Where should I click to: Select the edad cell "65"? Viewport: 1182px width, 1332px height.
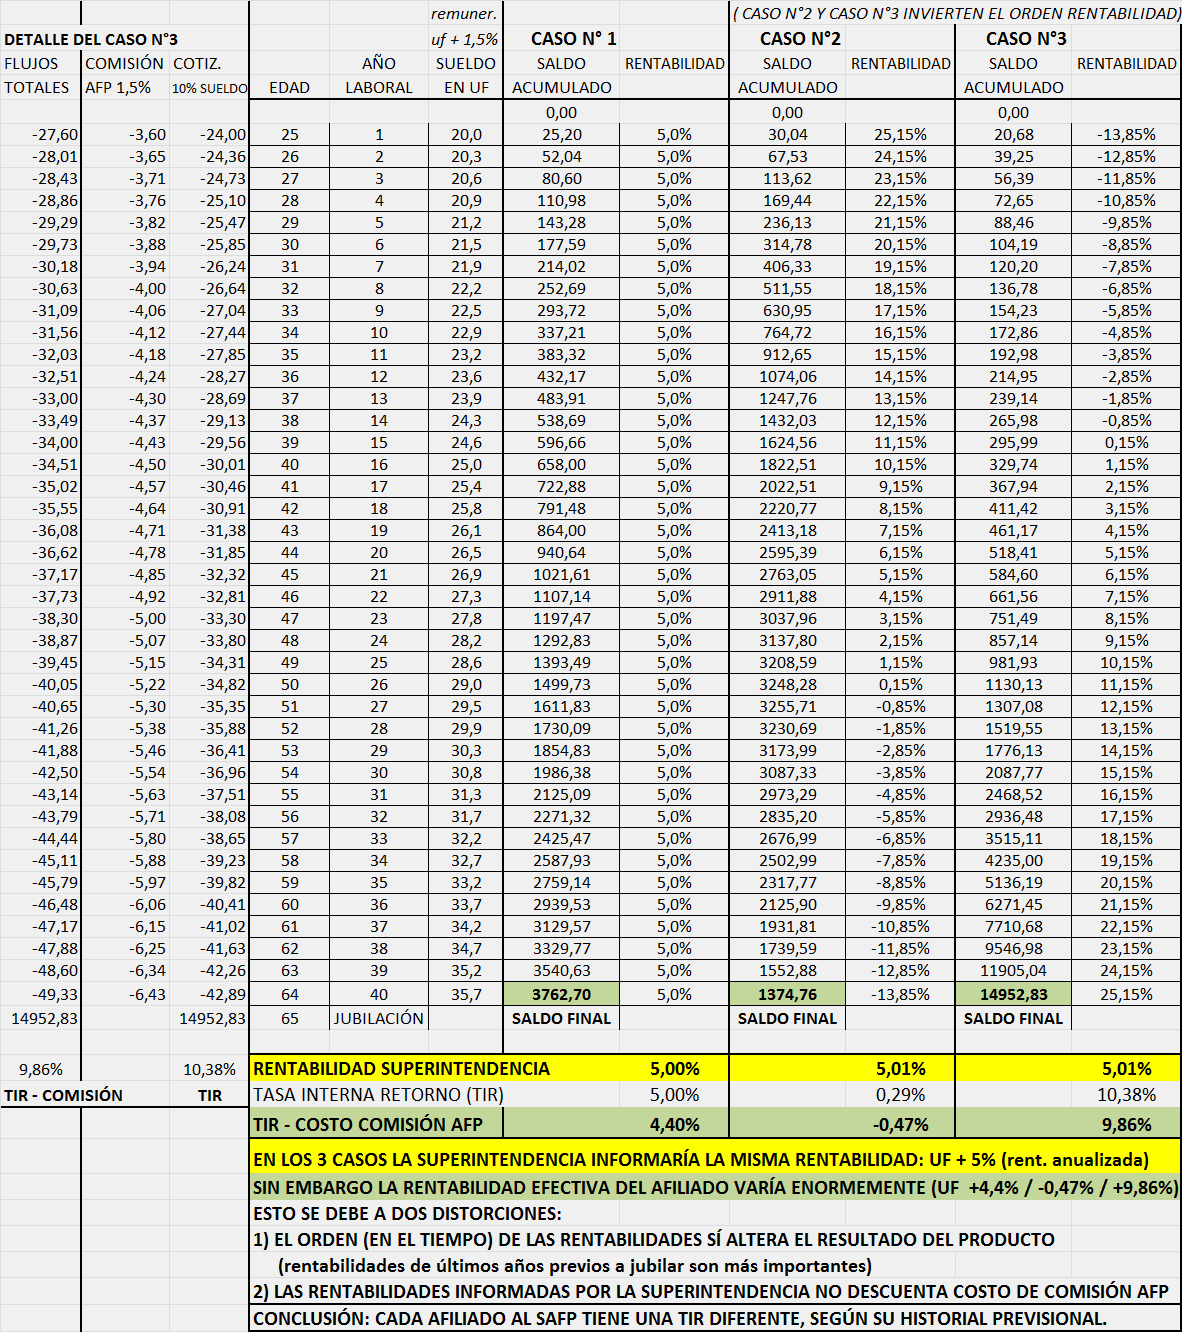tap(290, 1018)
